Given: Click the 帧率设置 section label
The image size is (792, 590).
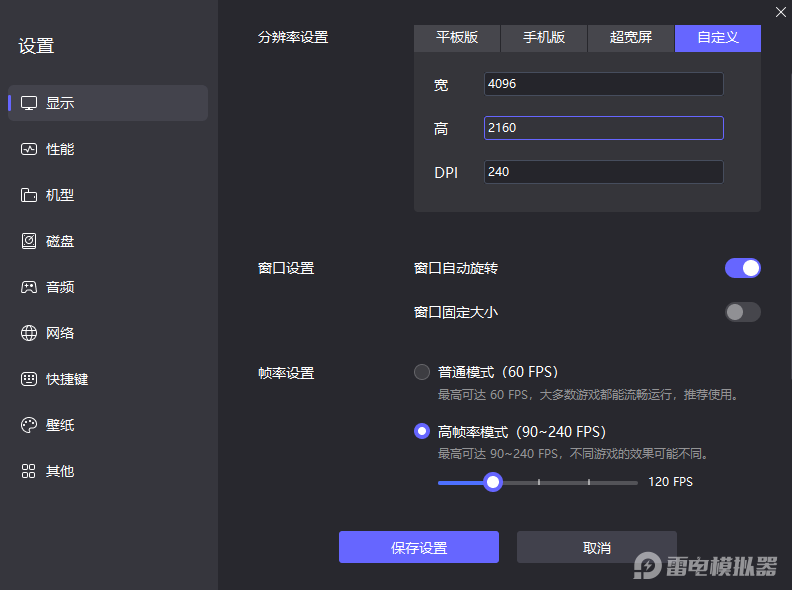Looking at the screenshot, I should [286, 373].
